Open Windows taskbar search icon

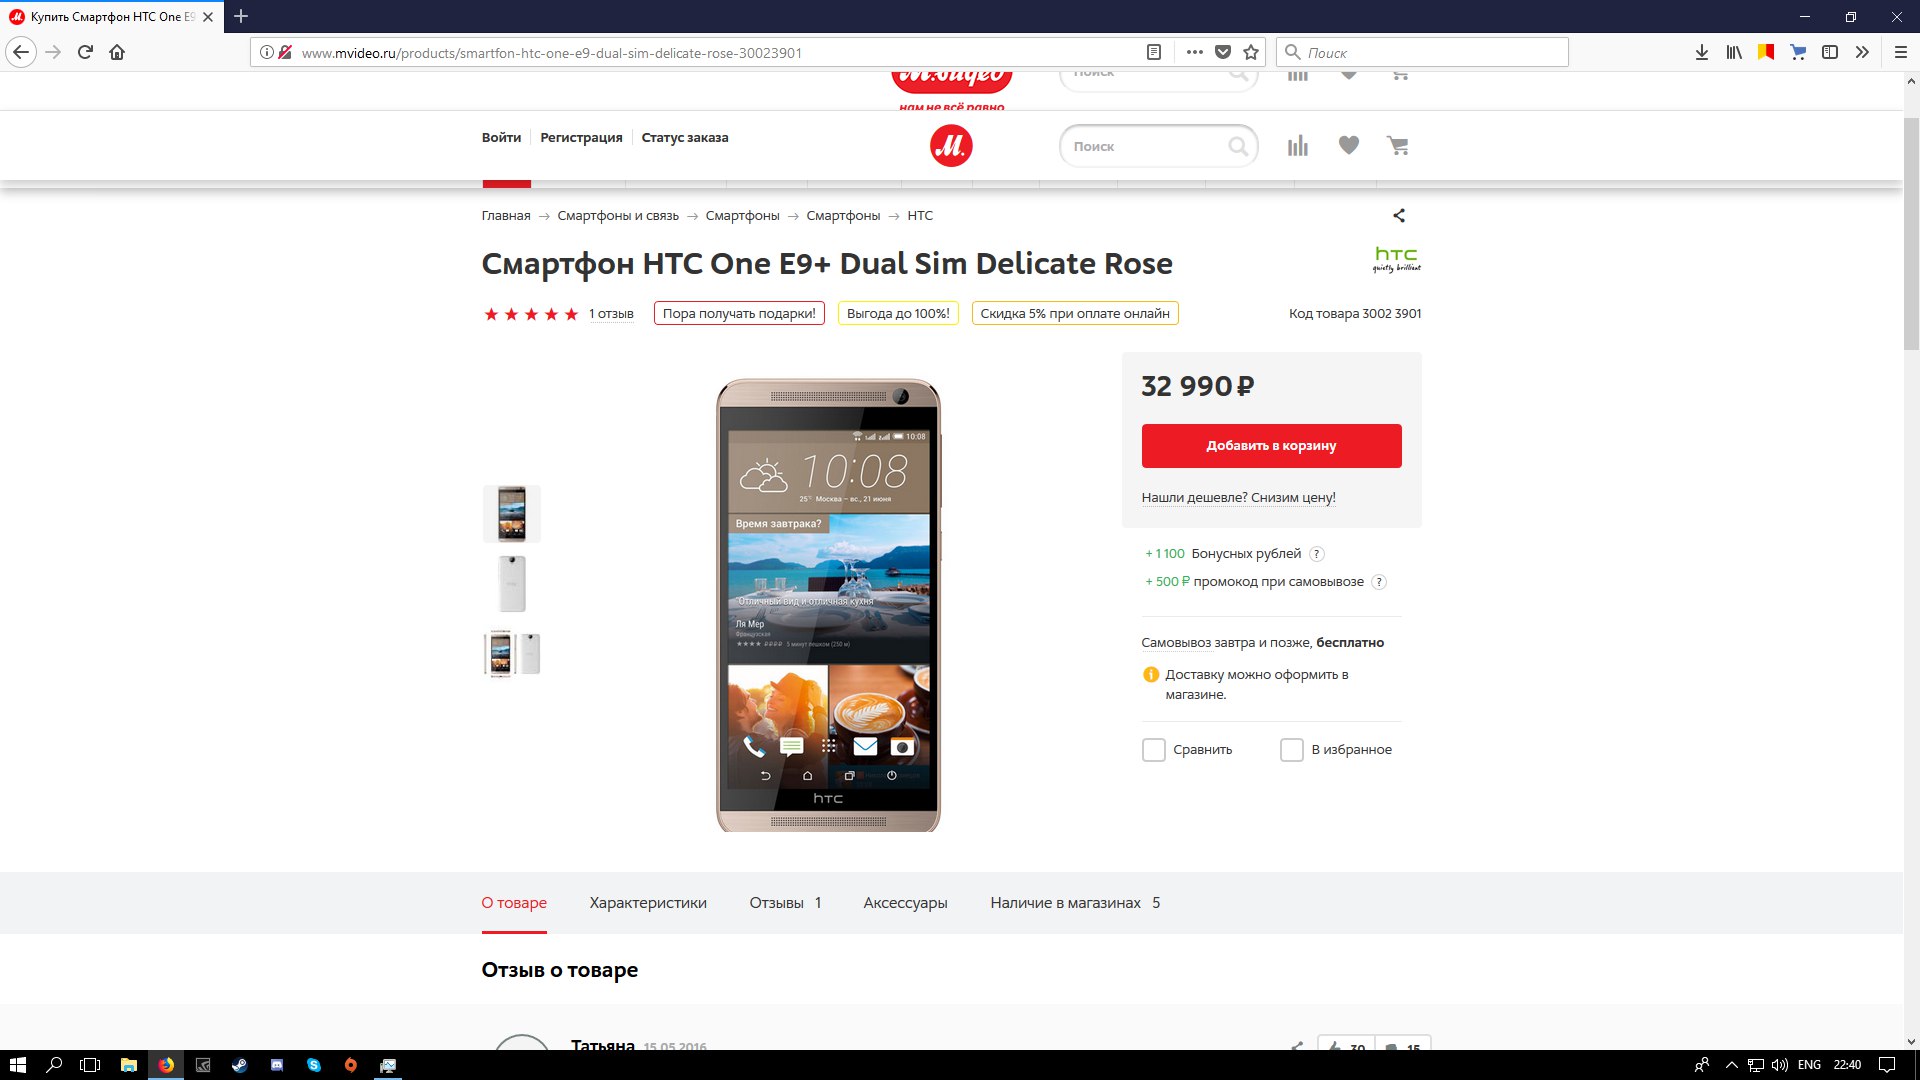[54, 1065]
